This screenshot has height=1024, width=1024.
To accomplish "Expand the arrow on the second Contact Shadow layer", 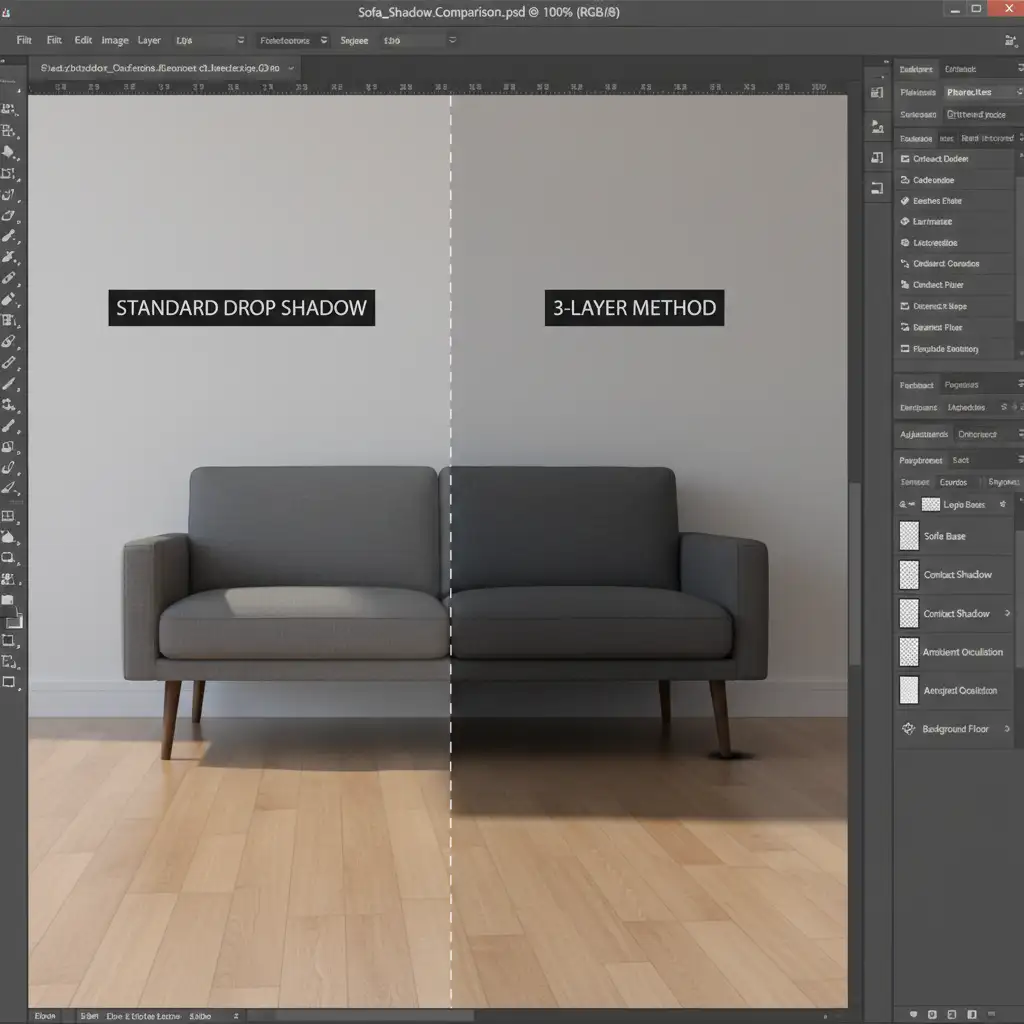I will [x=1005, y=614].
